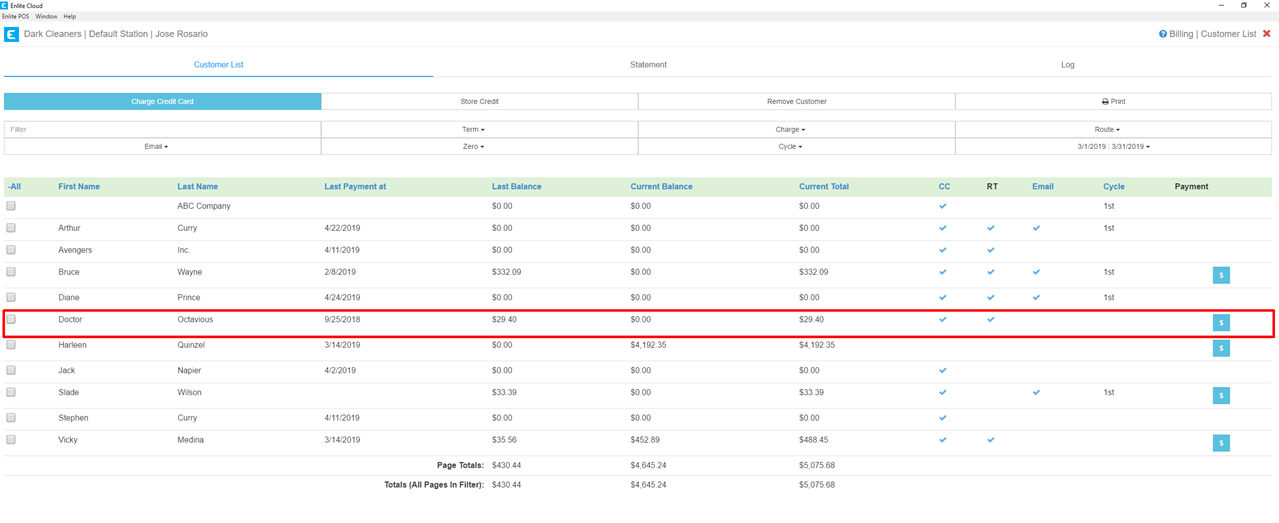Click the CC checkmark for Jack Napier
Screen dimensions: 1279x523
tap(943, 370)
